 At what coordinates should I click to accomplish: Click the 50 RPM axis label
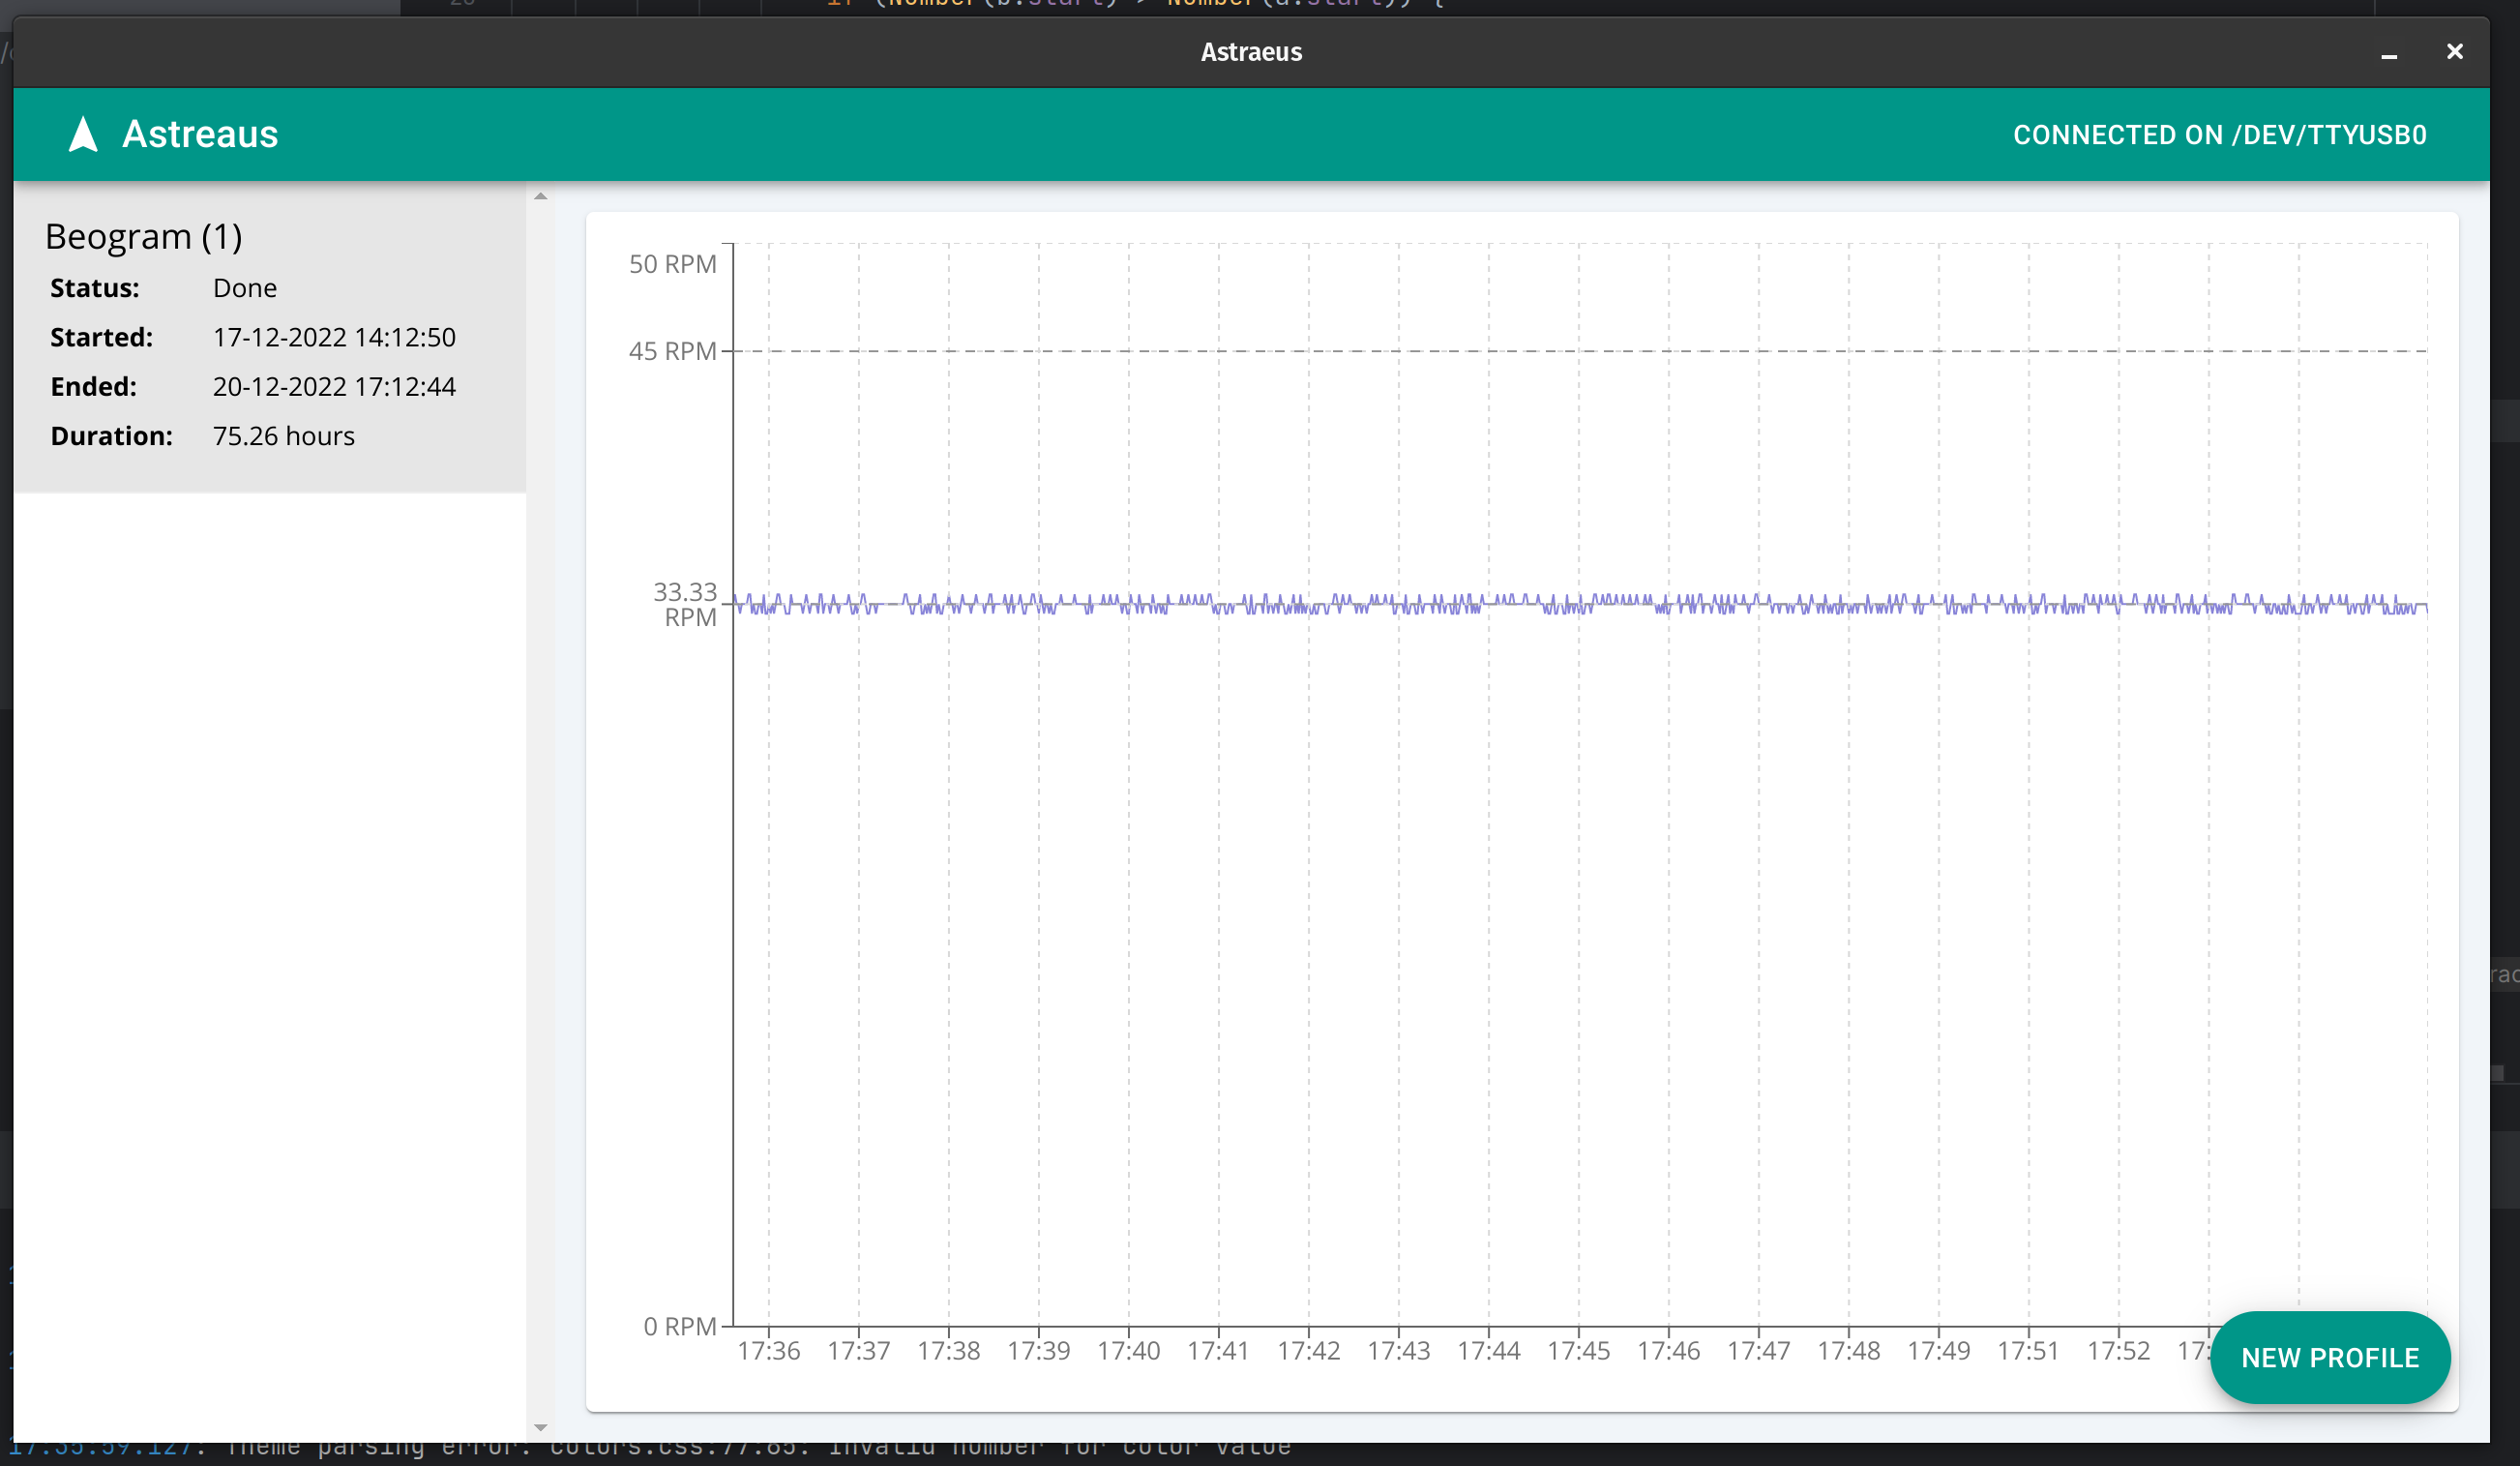(672, 264)
